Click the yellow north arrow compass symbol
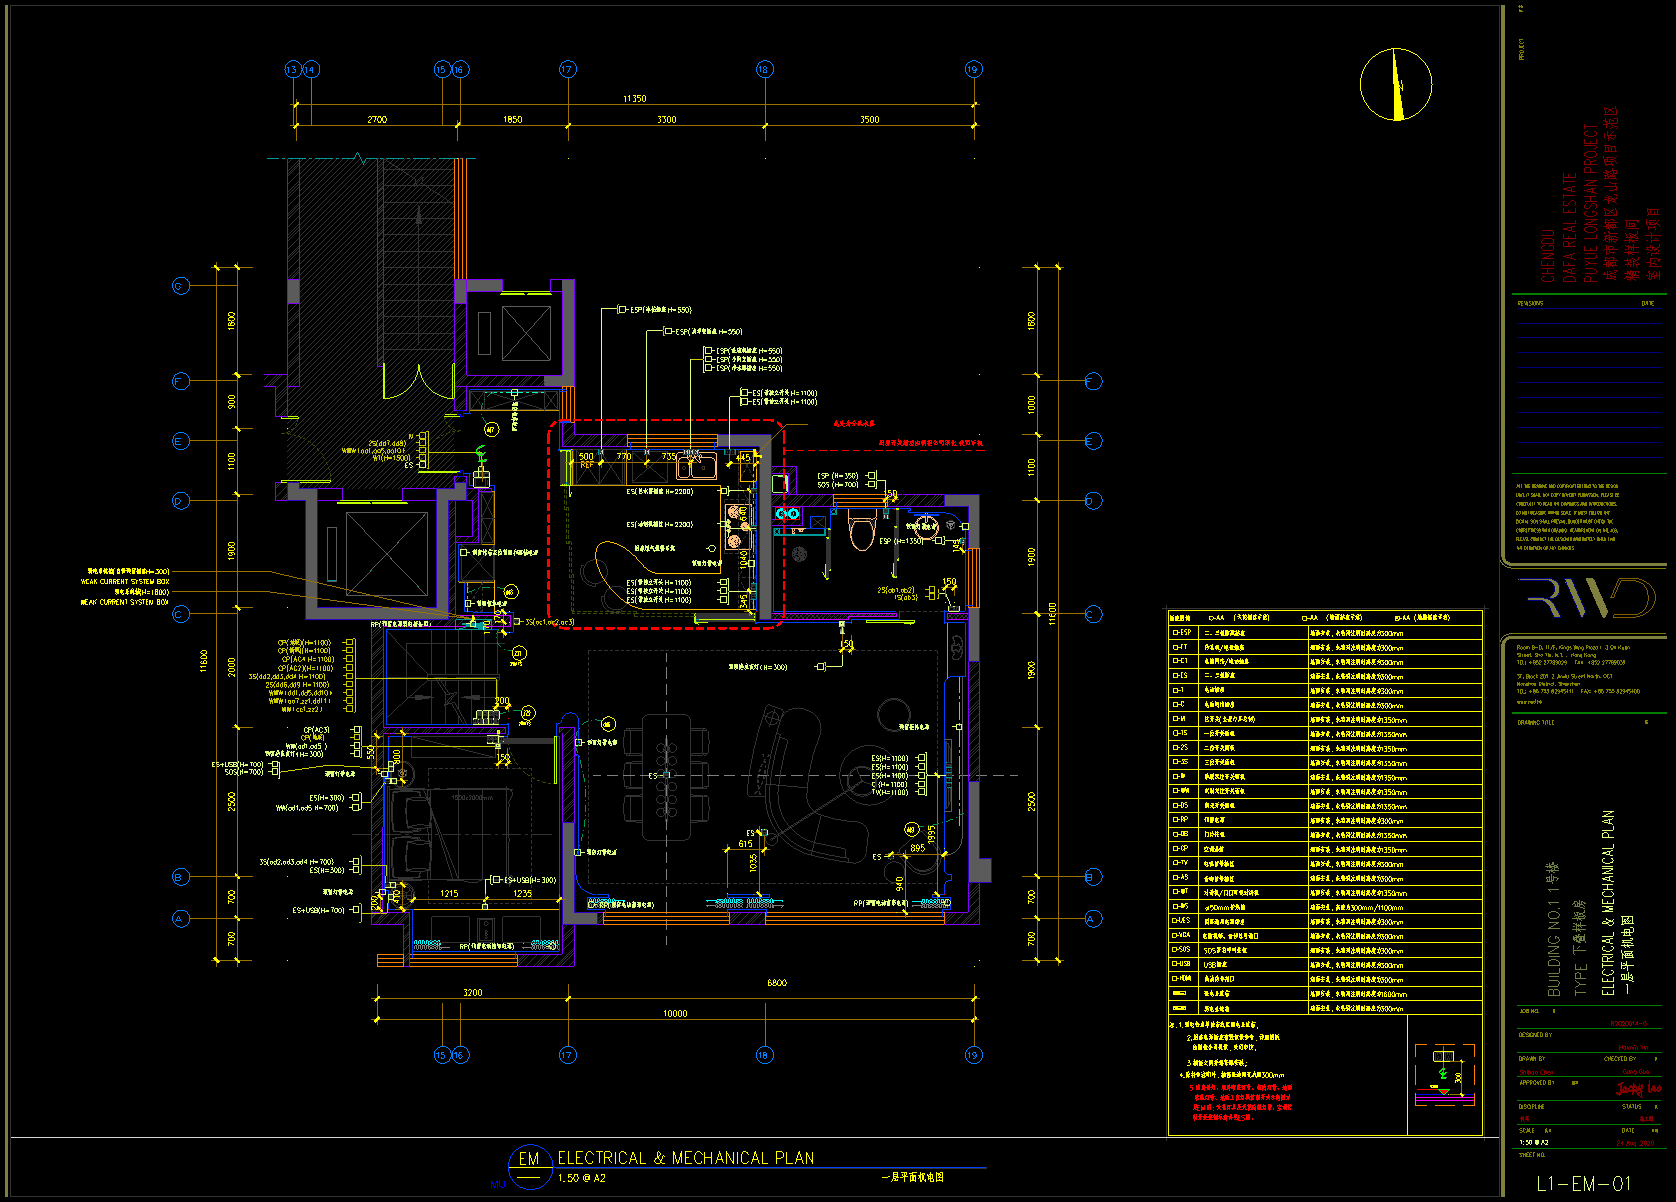 click(x=1396, y=84)
